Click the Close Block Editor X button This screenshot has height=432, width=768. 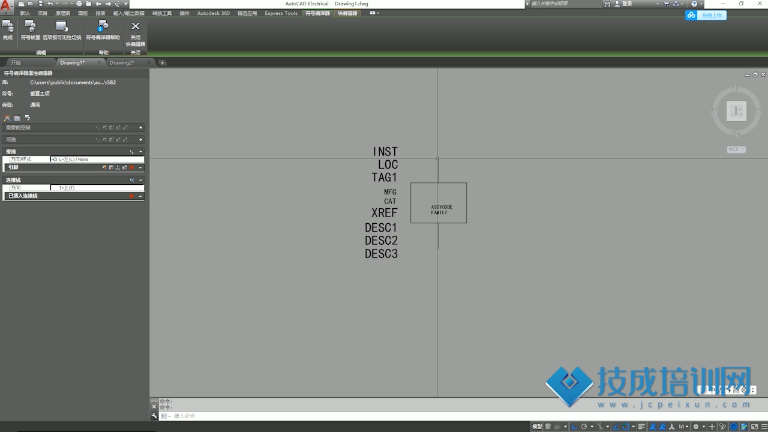coord(135,32)
